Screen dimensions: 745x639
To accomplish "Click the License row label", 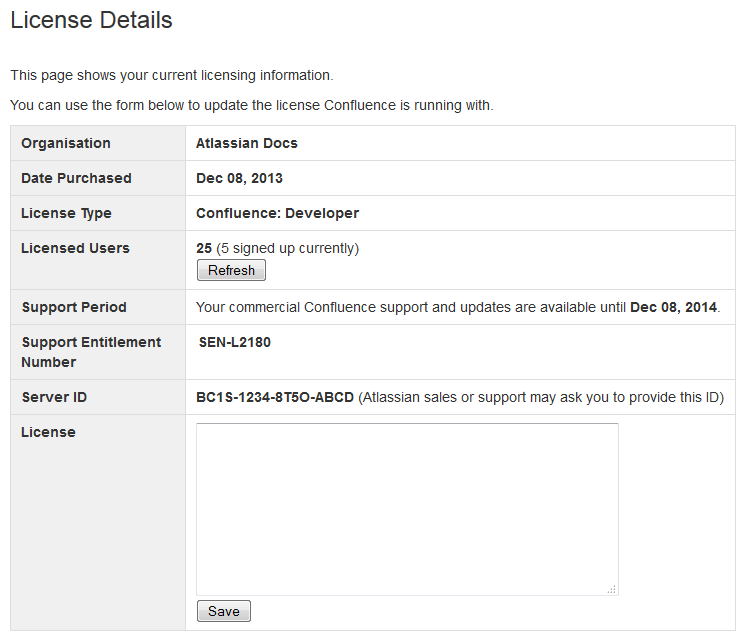I will click(x=48, y=432).
